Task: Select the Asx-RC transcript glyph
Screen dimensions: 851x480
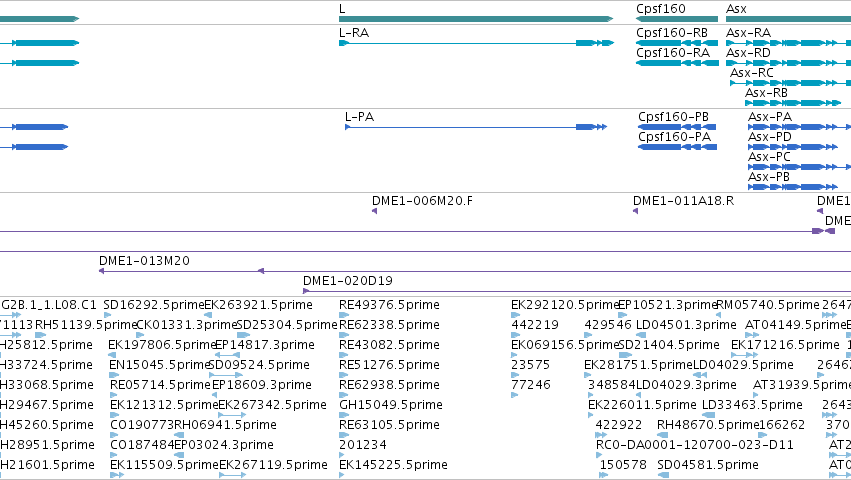Action: click(x=790, y=83)
